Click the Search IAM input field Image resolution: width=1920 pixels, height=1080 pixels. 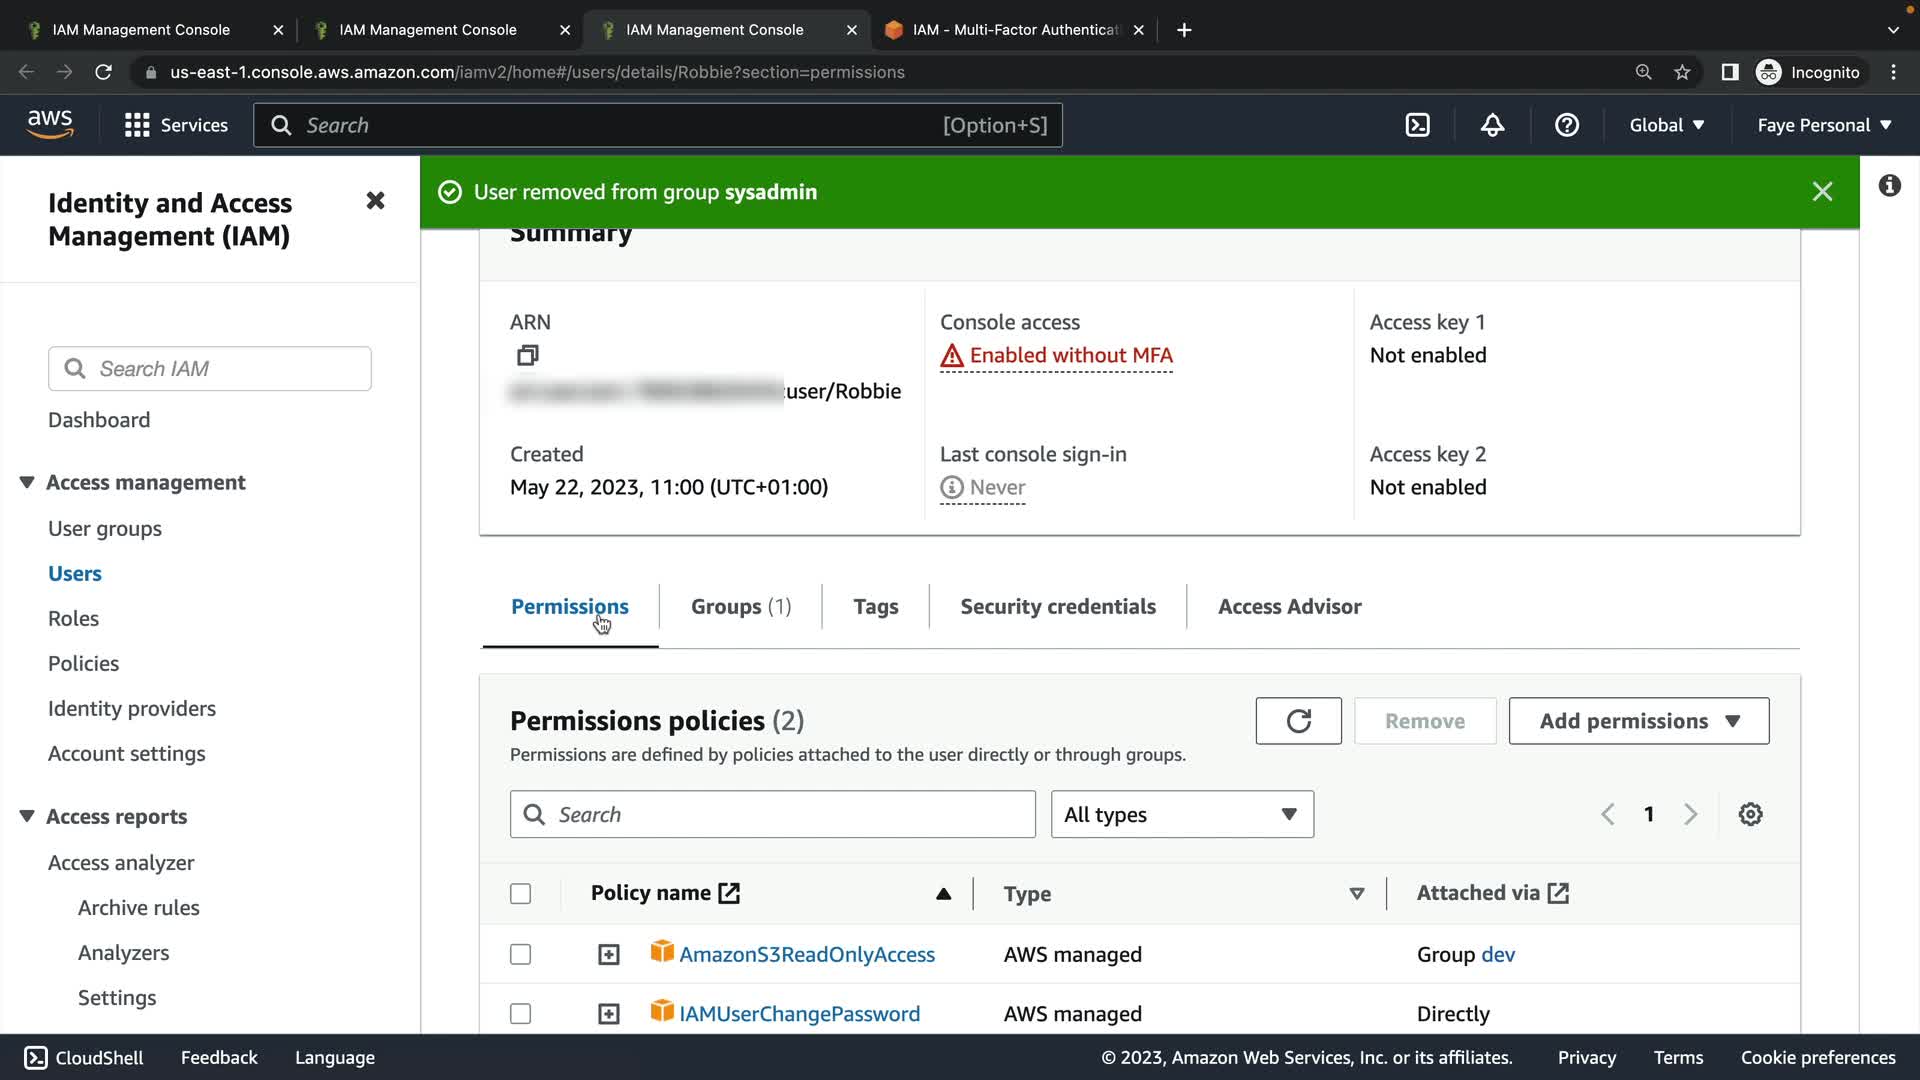[230, 369]
